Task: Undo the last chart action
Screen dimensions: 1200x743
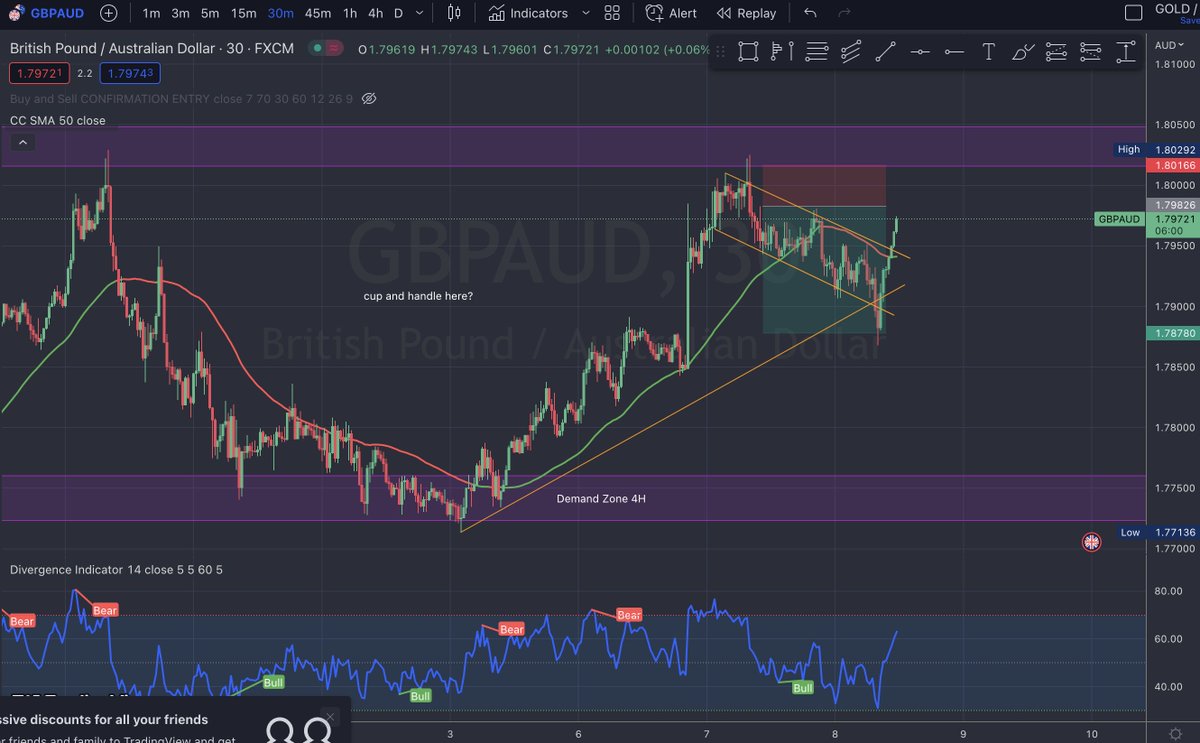Action: coord(810,13)
